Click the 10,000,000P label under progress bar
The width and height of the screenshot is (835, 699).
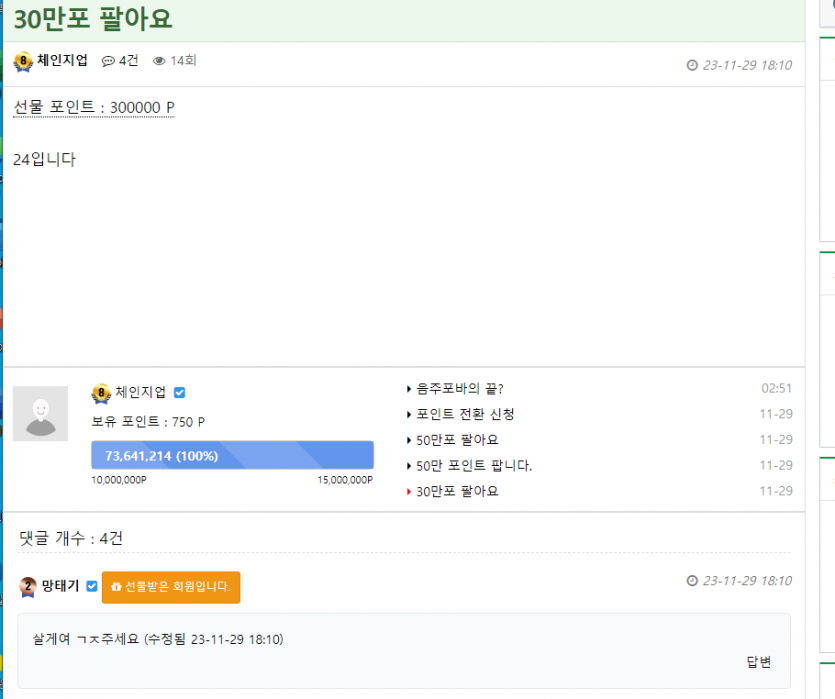click(119, 480)
